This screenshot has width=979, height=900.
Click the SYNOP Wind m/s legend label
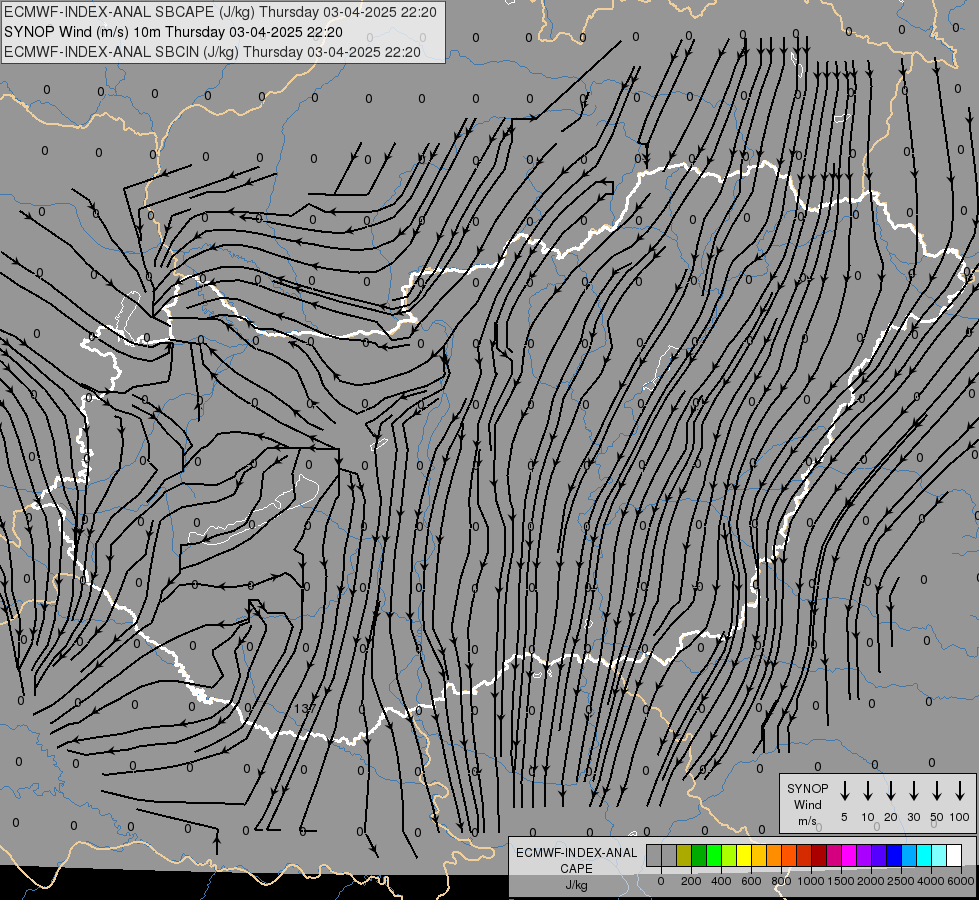coord(807,804)
